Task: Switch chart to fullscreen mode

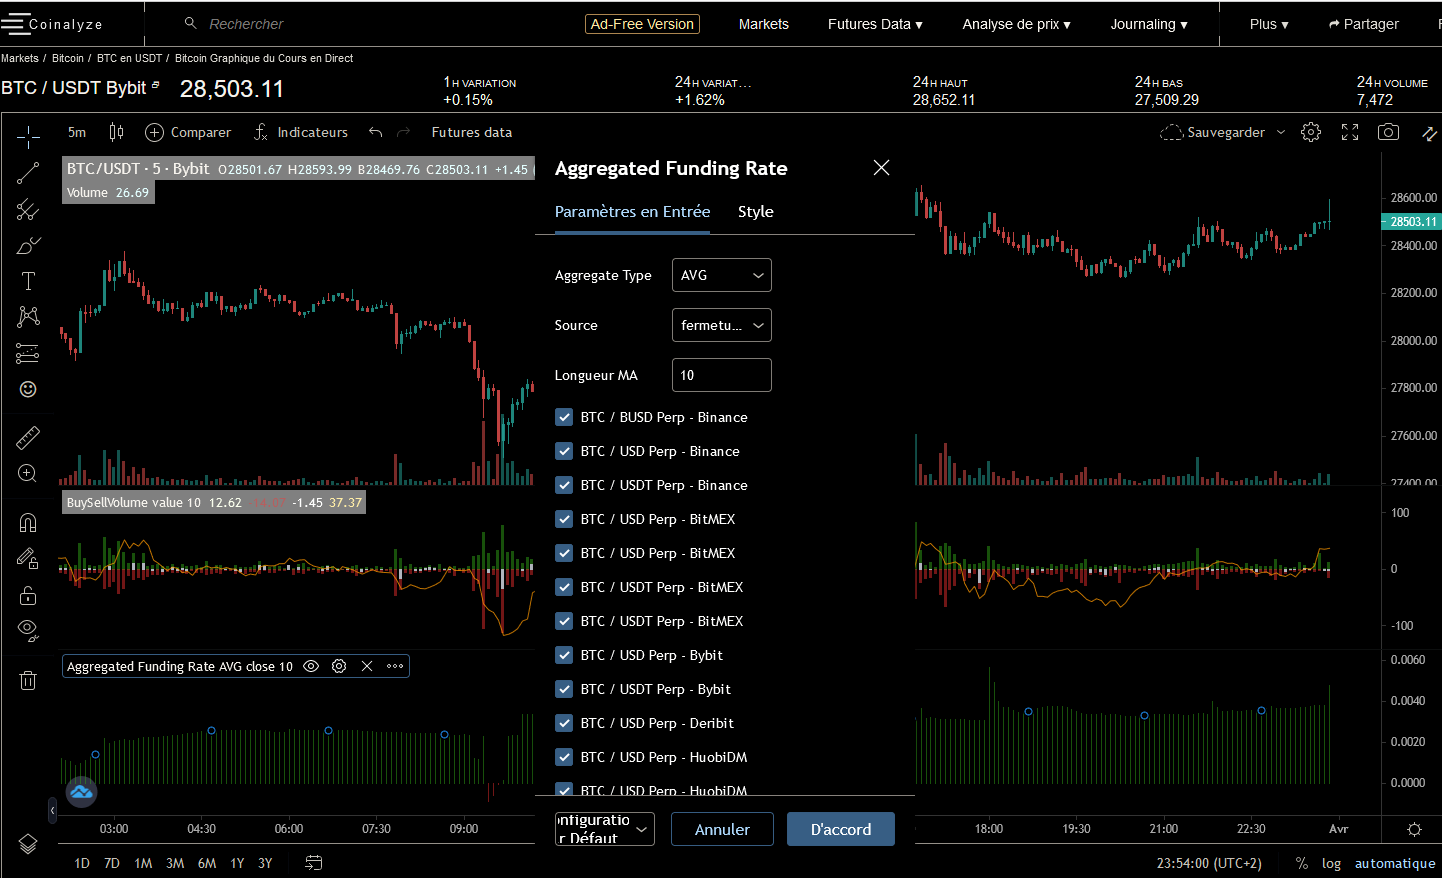Action: click(x=1350, y=132)
